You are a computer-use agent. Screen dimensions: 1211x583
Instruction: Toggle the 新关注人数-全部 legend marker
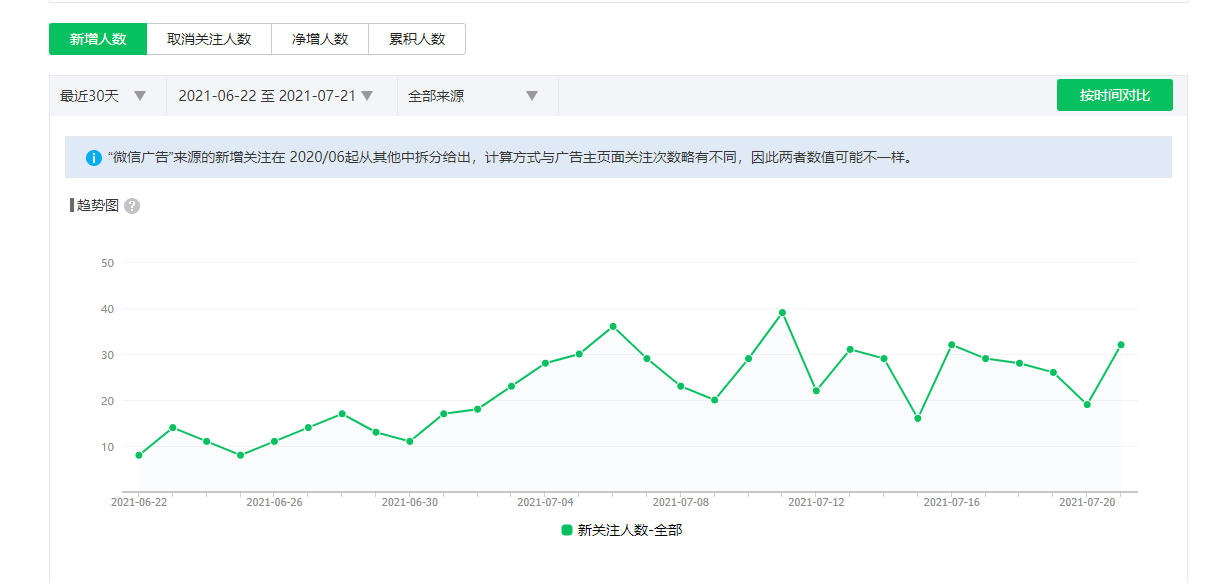(x=567, y=530)
